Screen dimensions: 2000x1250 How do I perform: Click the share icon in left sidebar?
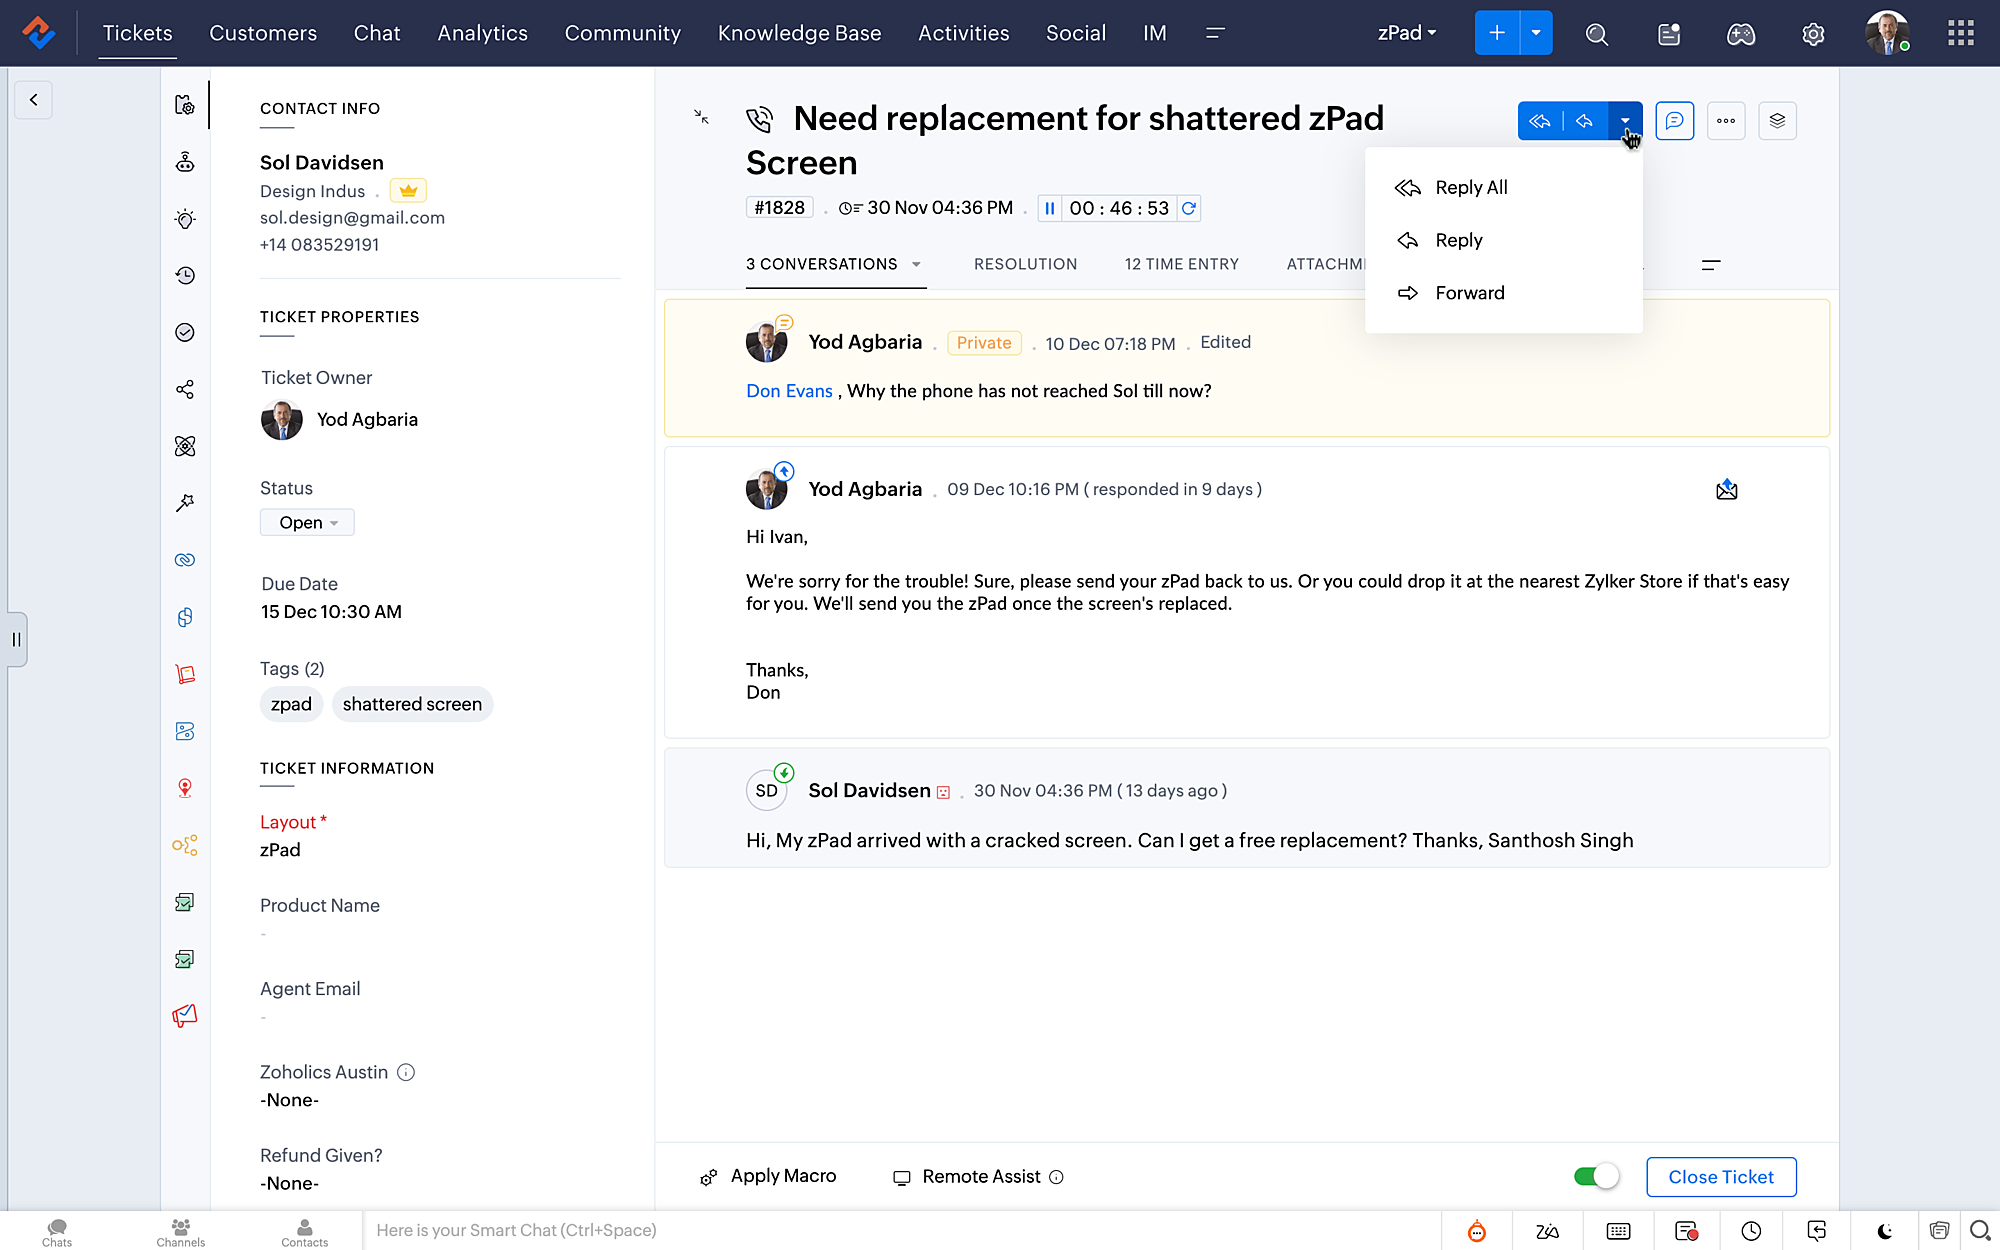pyautogui.click(x=185, y=389)
